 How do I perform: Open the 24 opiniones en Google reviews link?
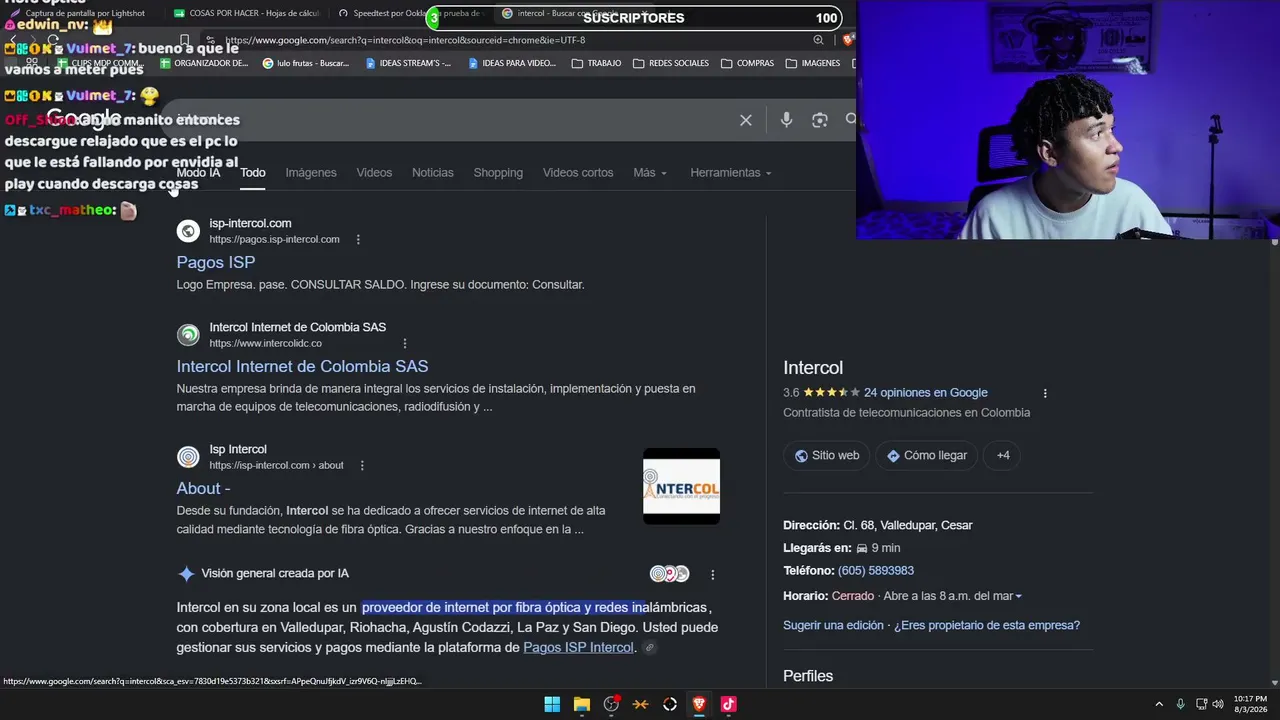[x=926, y=393]
